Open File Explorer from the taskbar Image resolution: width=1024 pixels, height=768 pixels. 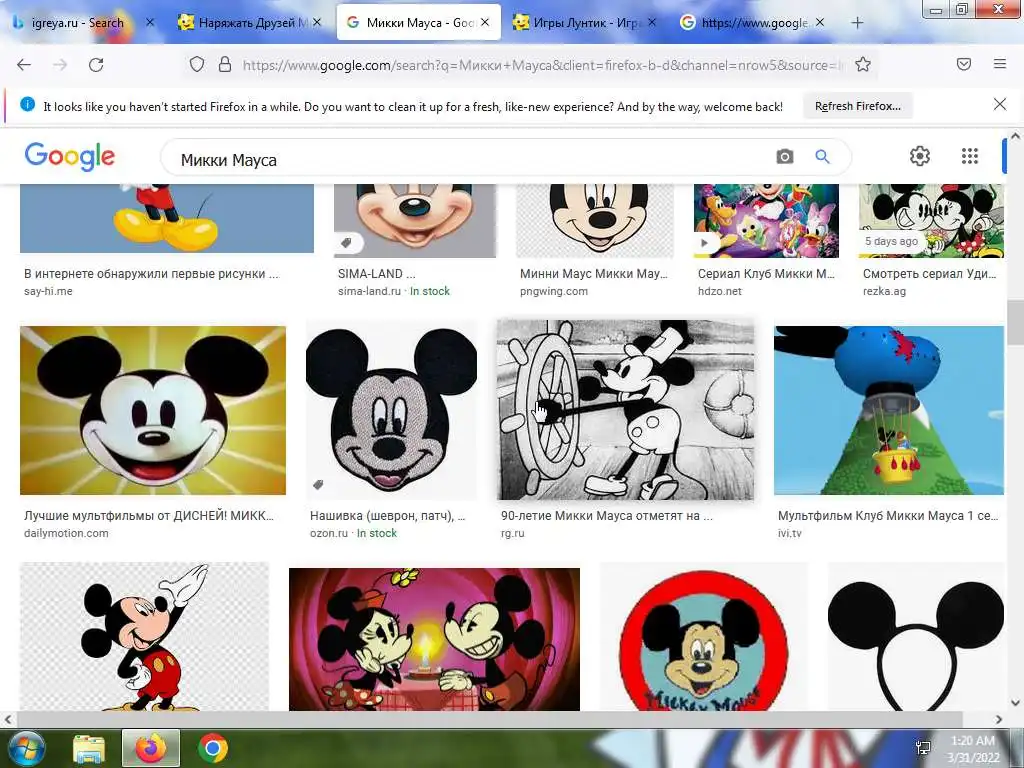click(89, 748)
